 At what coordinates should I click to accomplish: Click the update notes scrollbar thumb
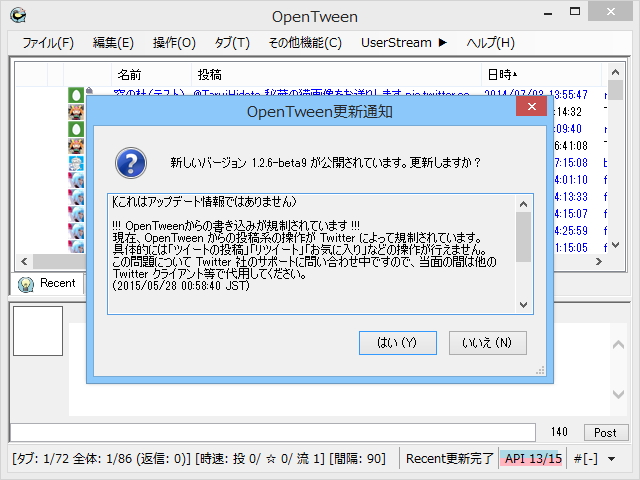(524, 237)
